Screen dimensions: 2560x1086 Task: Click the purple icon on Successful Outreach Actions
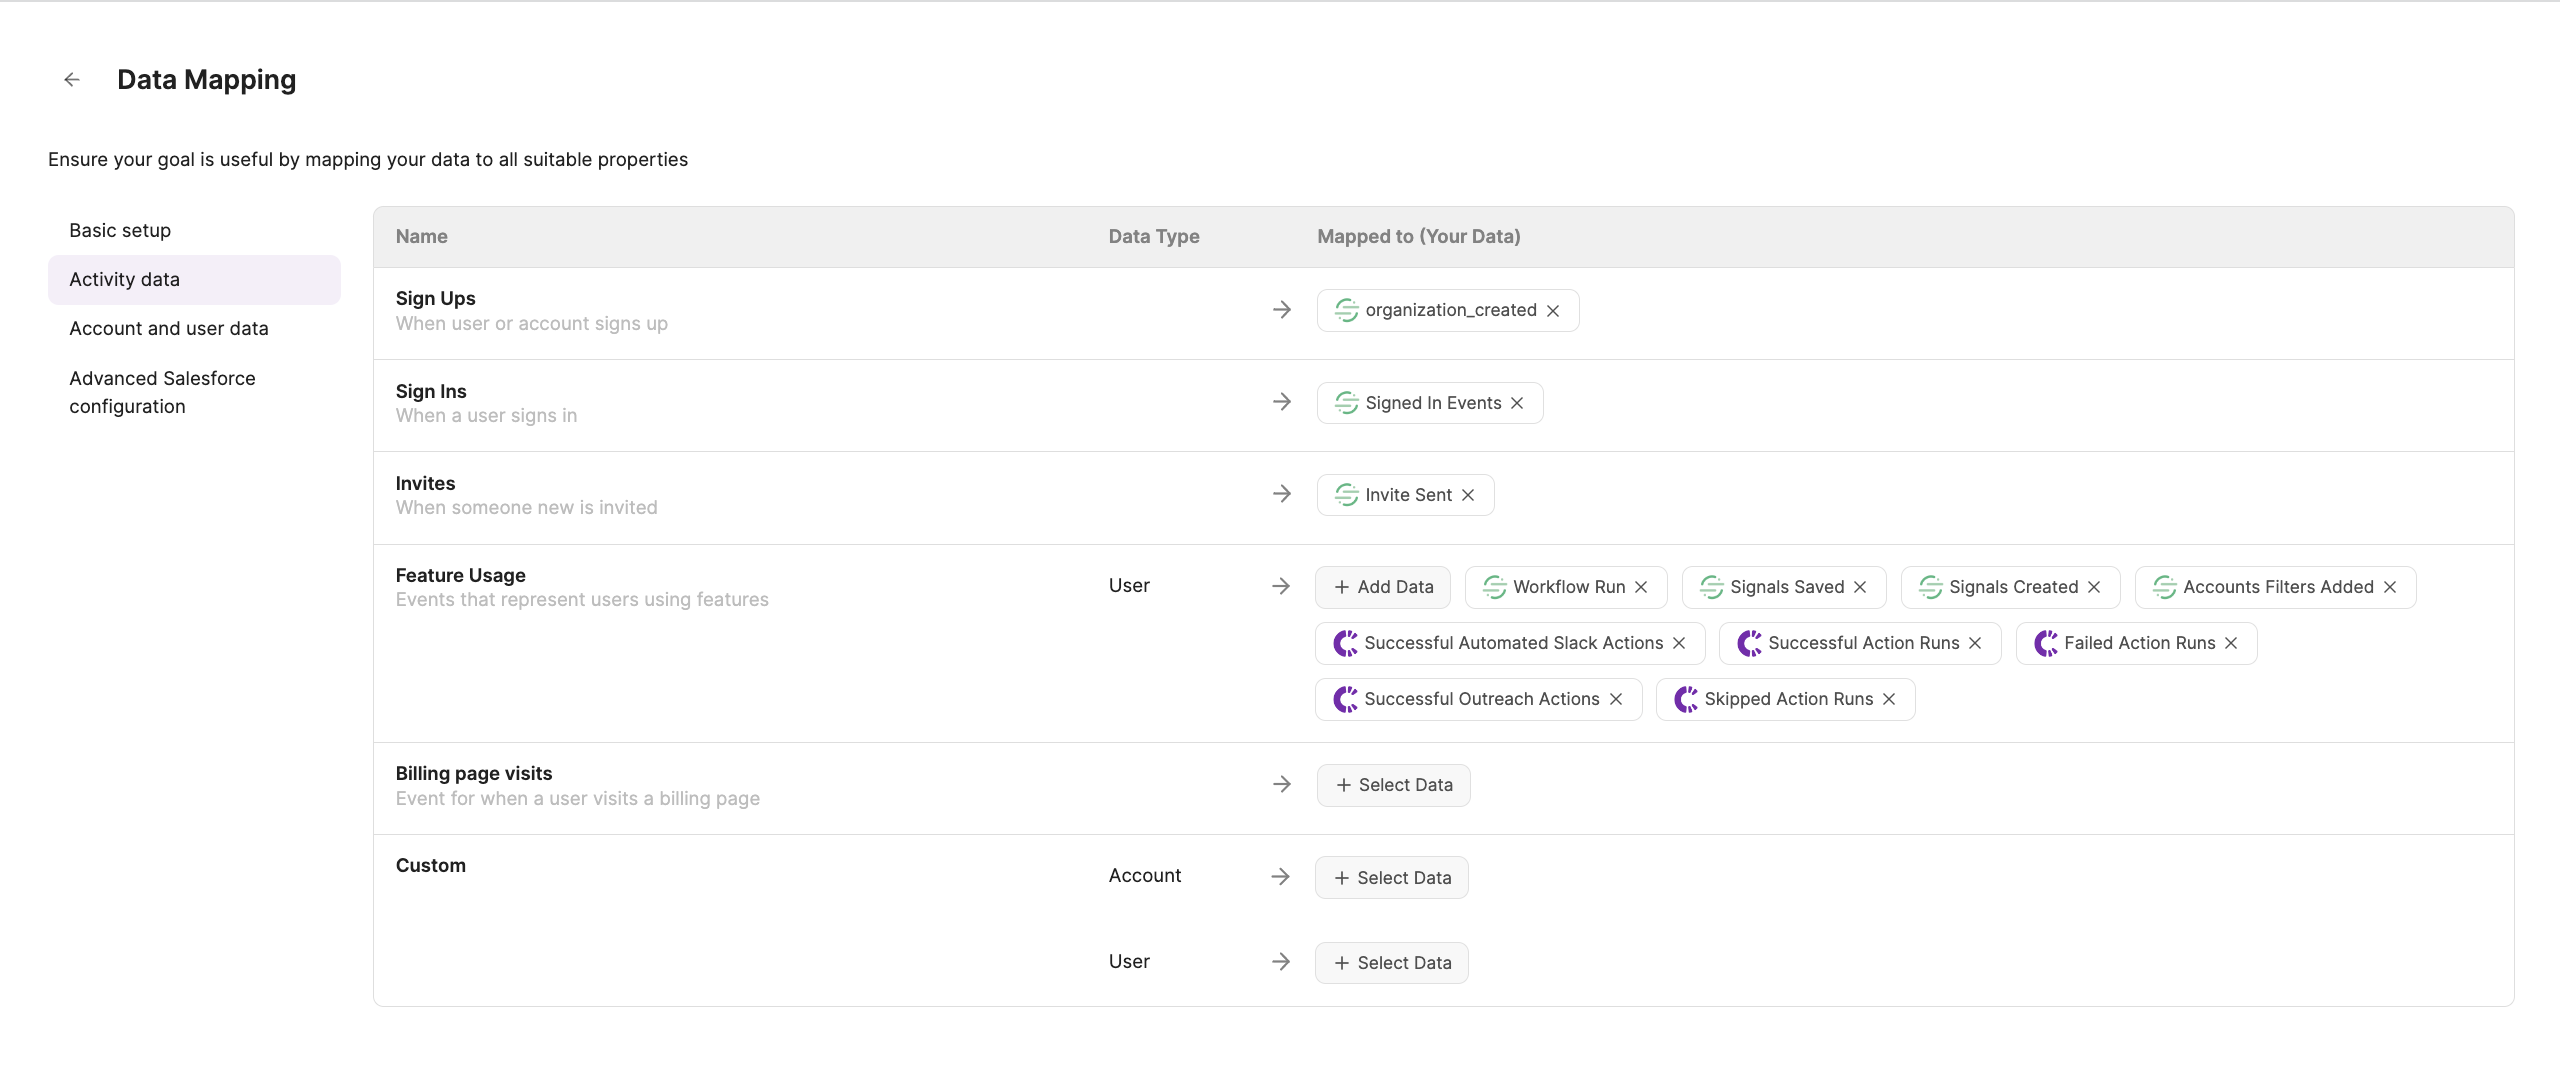(x=1346, y=699)
